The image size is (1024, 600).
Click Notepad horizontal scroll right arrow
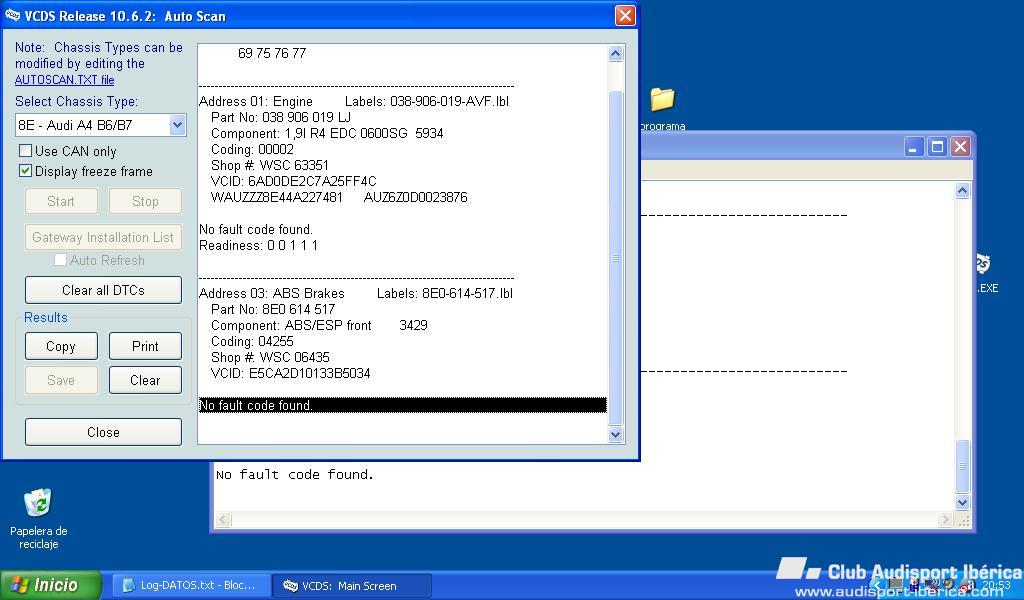click(945, 520)
